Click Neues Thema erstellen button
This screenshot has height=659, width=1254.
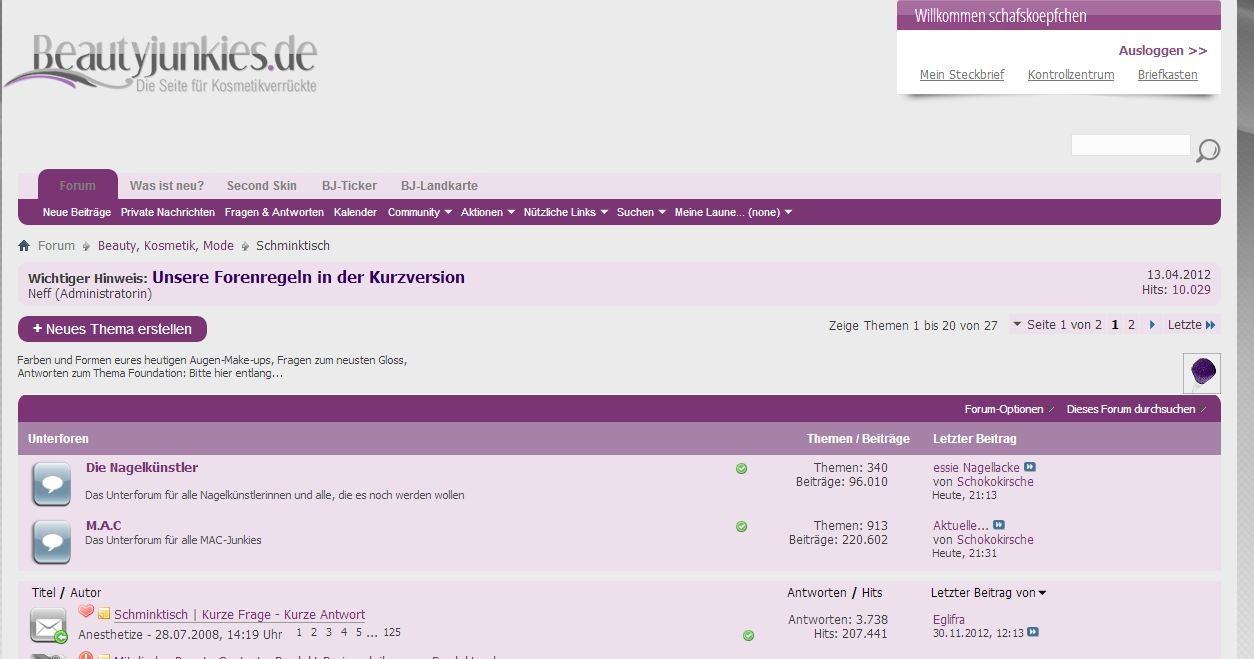[x=112, y=329]
